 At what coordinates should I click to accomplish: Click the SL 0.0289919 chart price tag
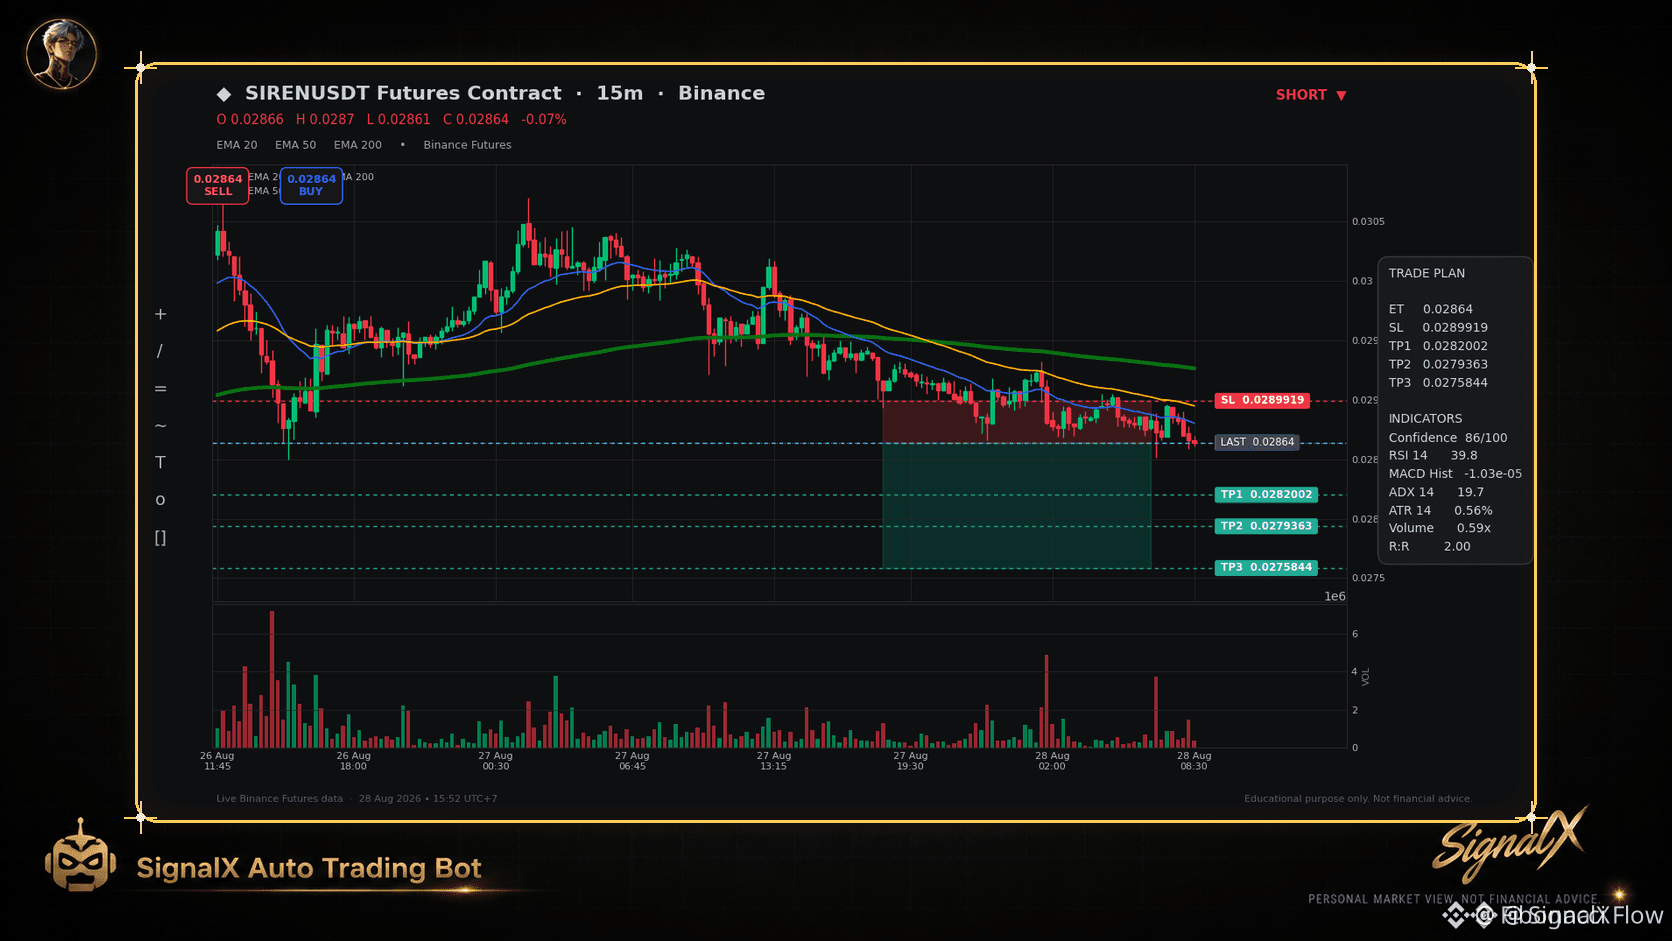click(x=1262, y=400)
